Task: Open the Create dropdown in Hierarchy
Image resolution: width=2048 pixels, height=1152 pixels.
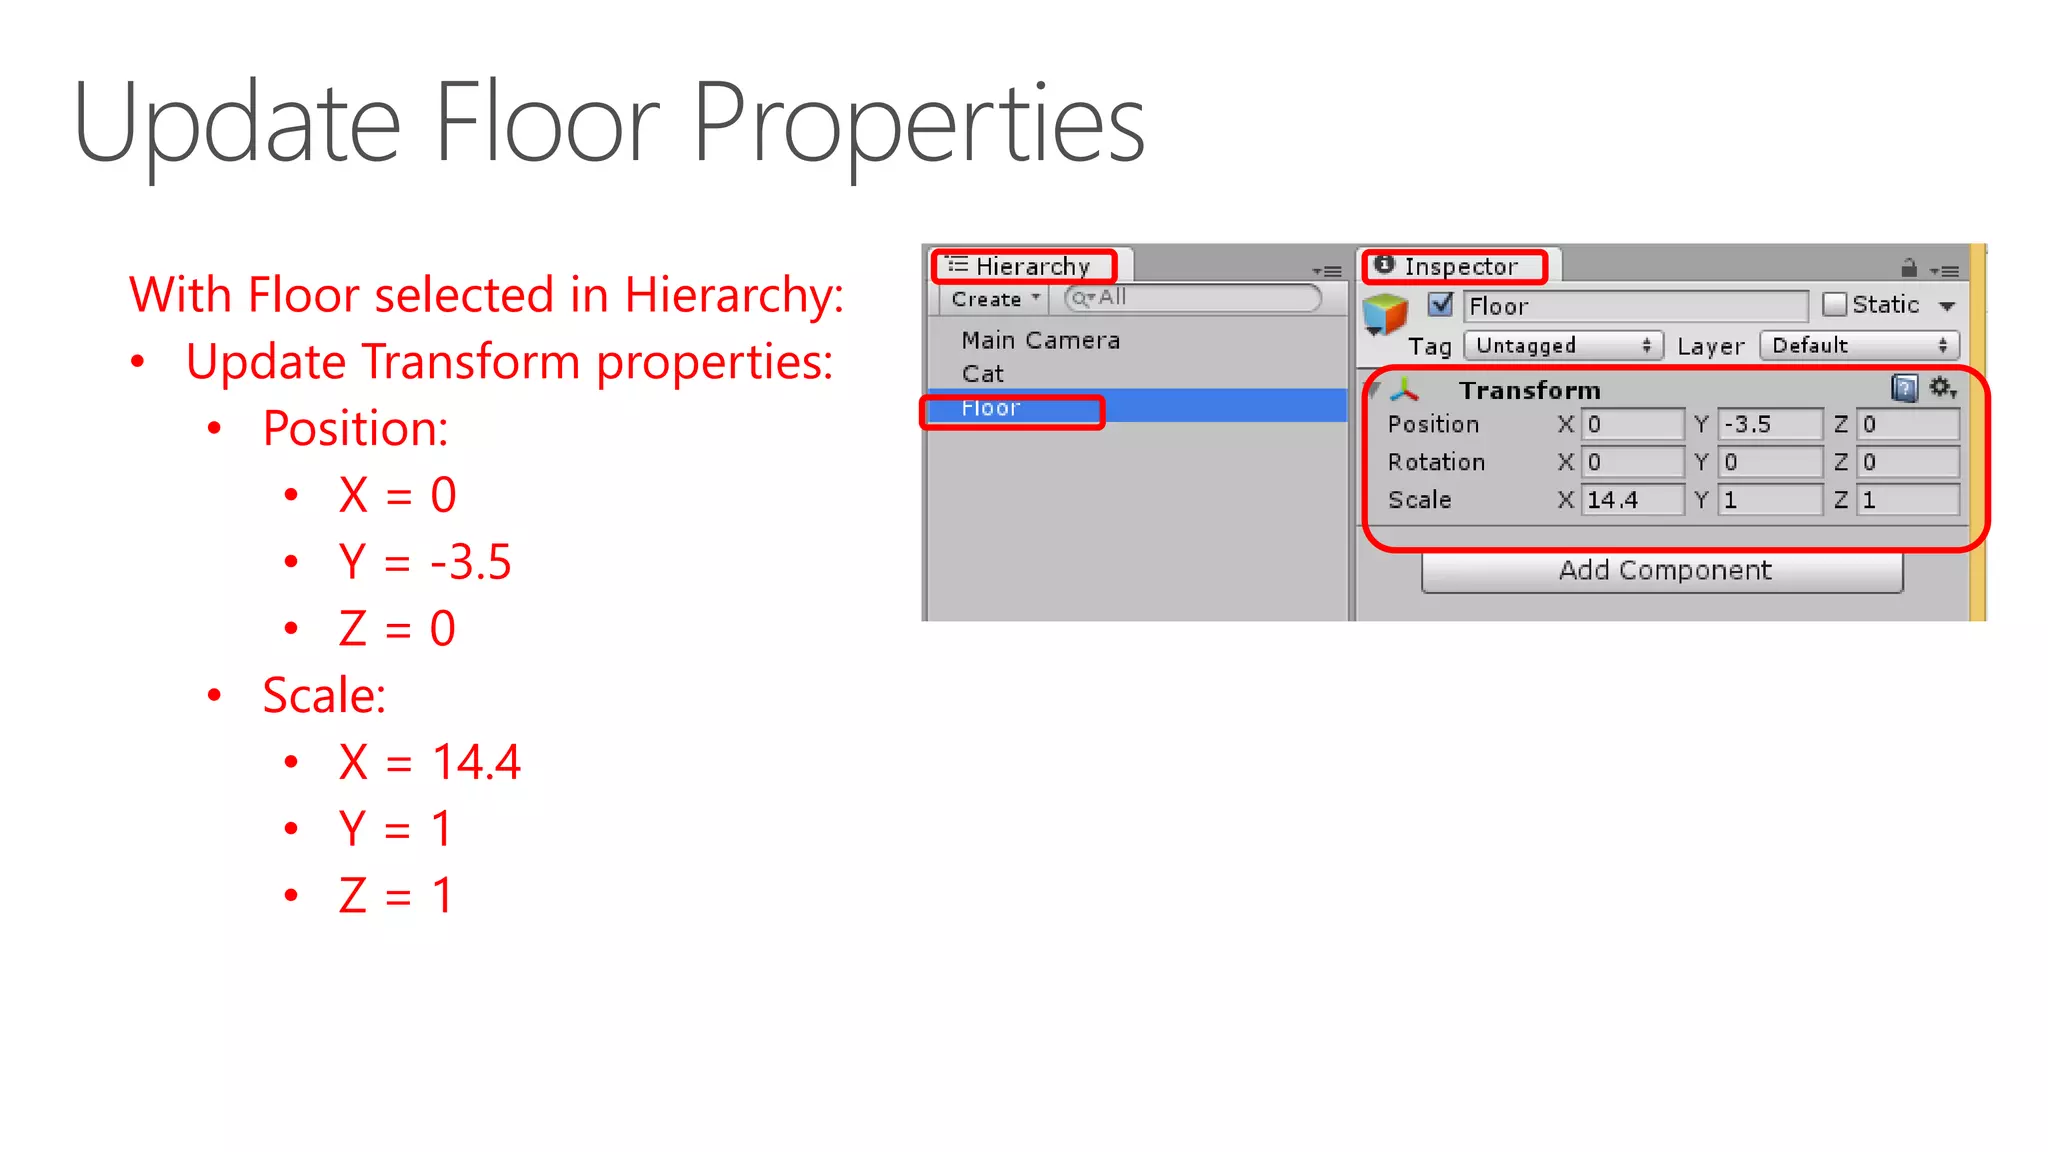Action: (995, 299)
